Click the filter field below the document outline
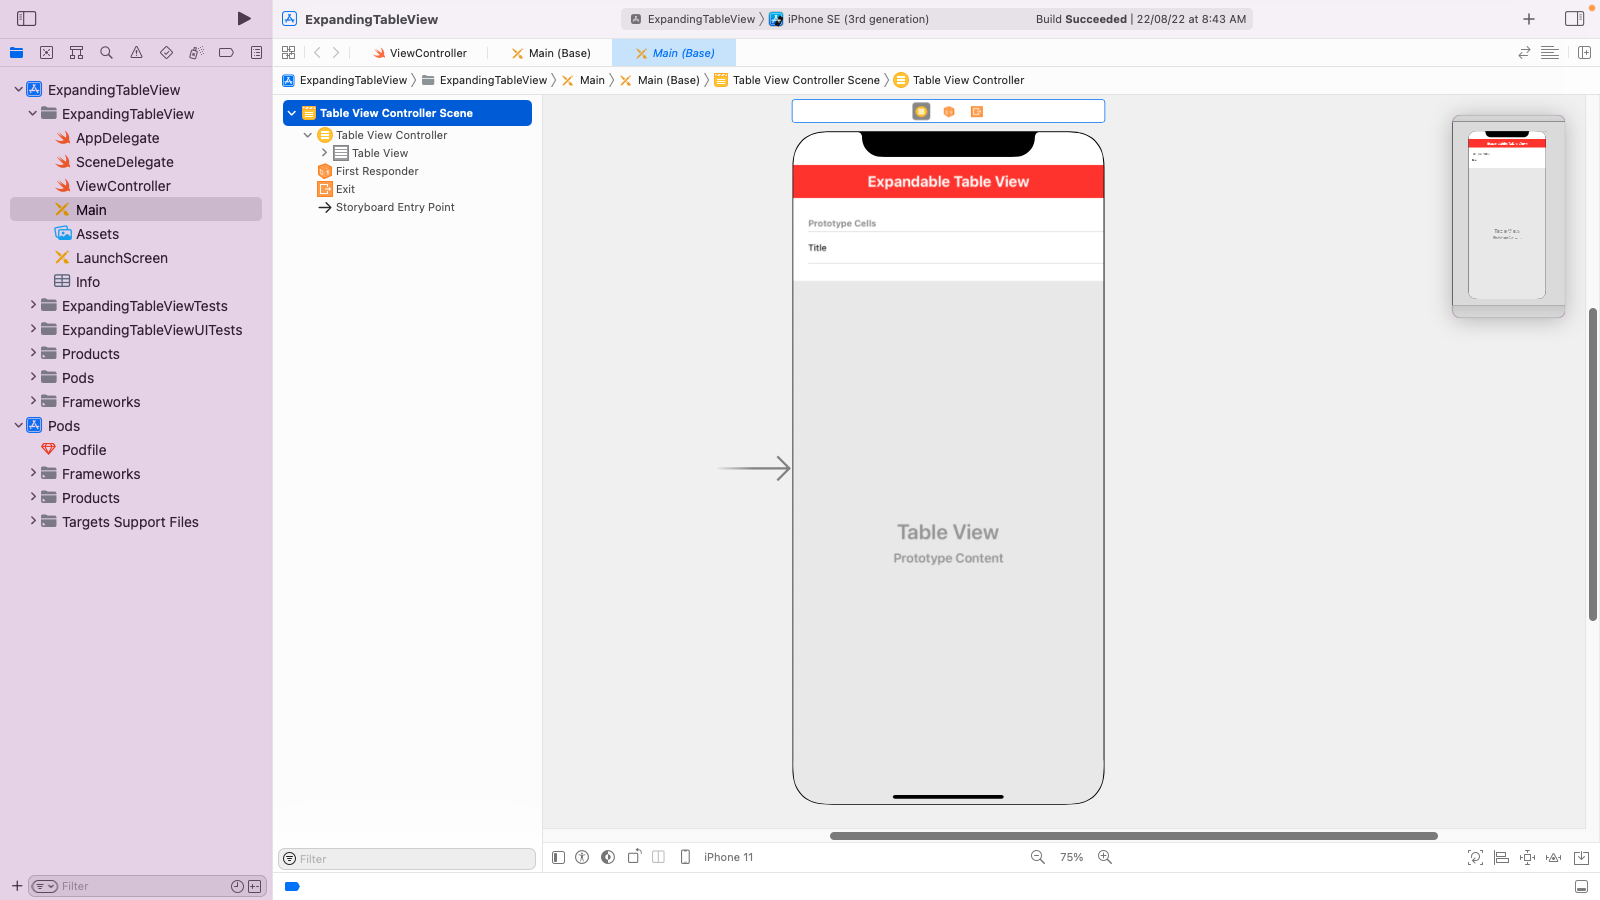The height and width of the screenshot is (900, 1600). 406,858
